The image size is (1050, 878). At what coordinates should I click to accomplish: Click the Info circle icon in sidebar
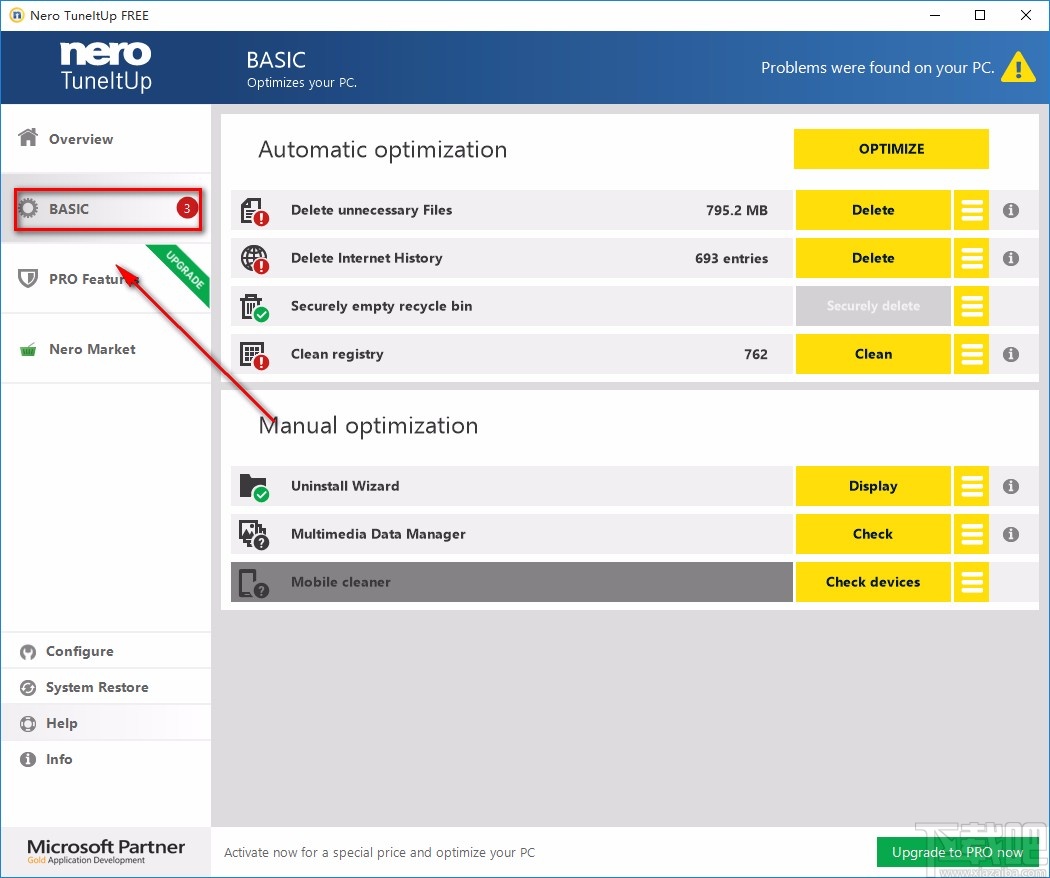pyautogui.click(x=27, y=759)
